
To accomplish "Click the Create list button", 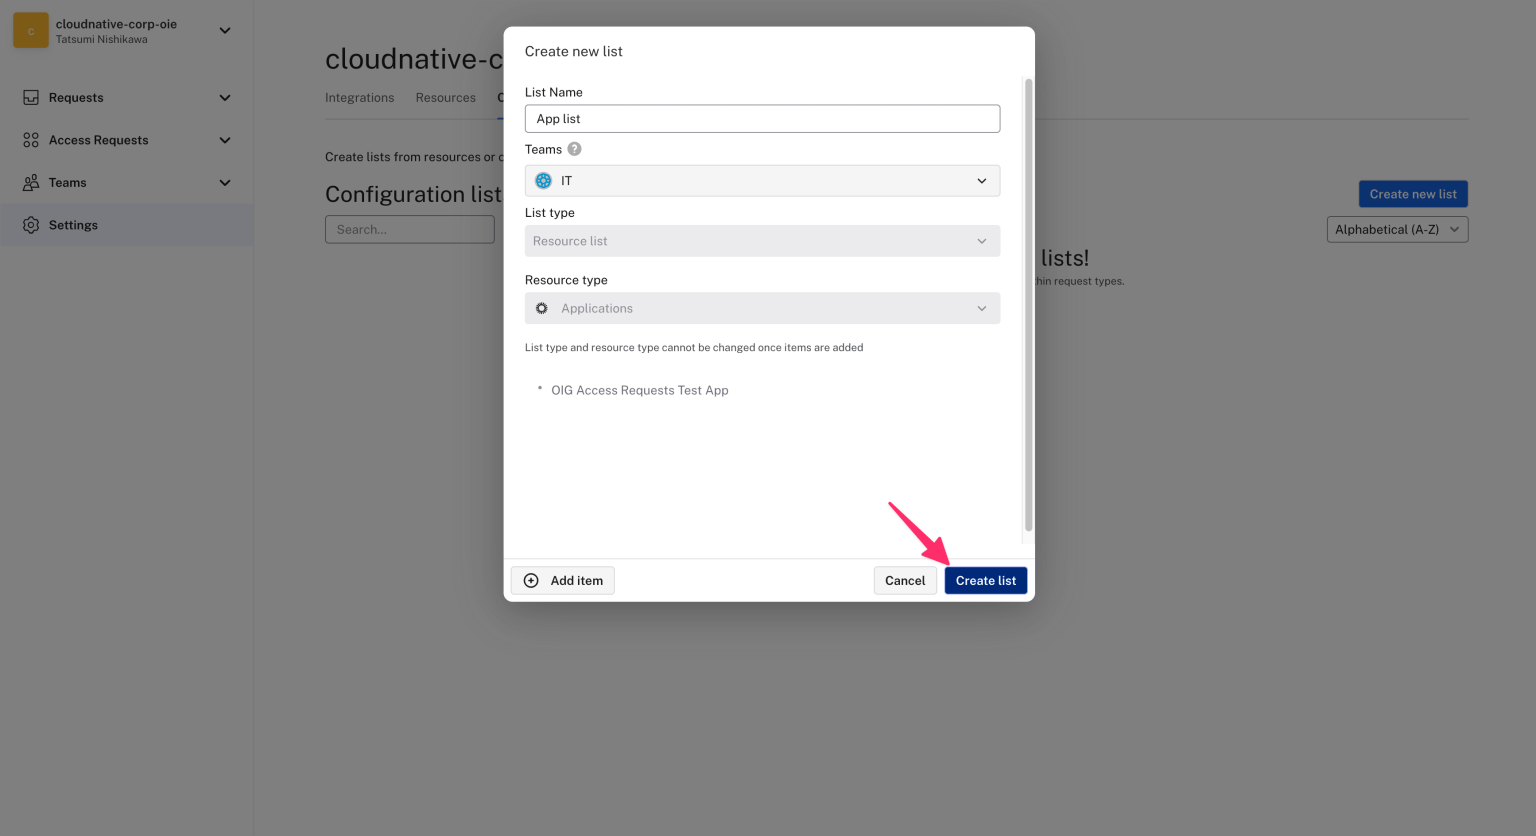I will pyautogui.click(x=985, y=580).
